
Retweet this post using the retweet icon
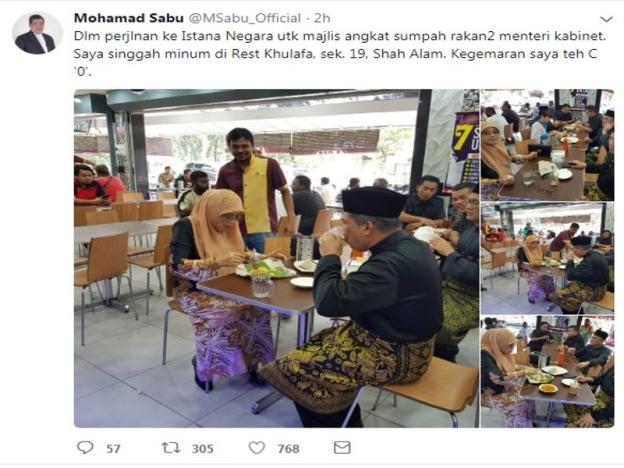coord(171,448)
